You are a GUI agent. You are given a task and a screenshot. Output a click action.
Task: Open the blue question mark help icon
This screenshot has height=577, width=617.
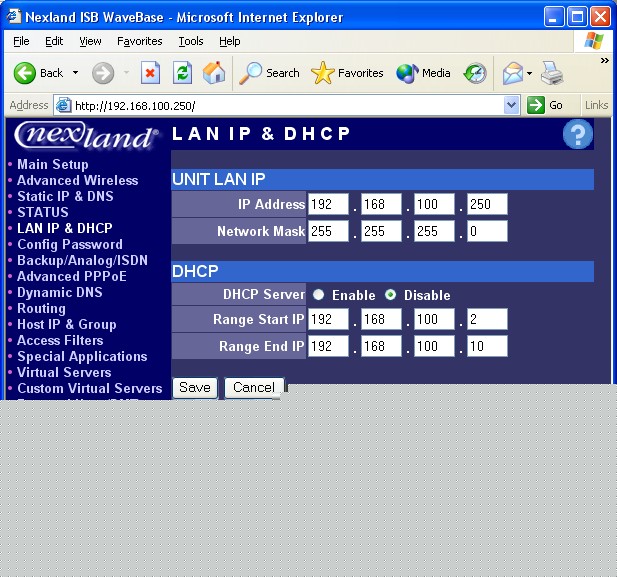tap(578, 134)
